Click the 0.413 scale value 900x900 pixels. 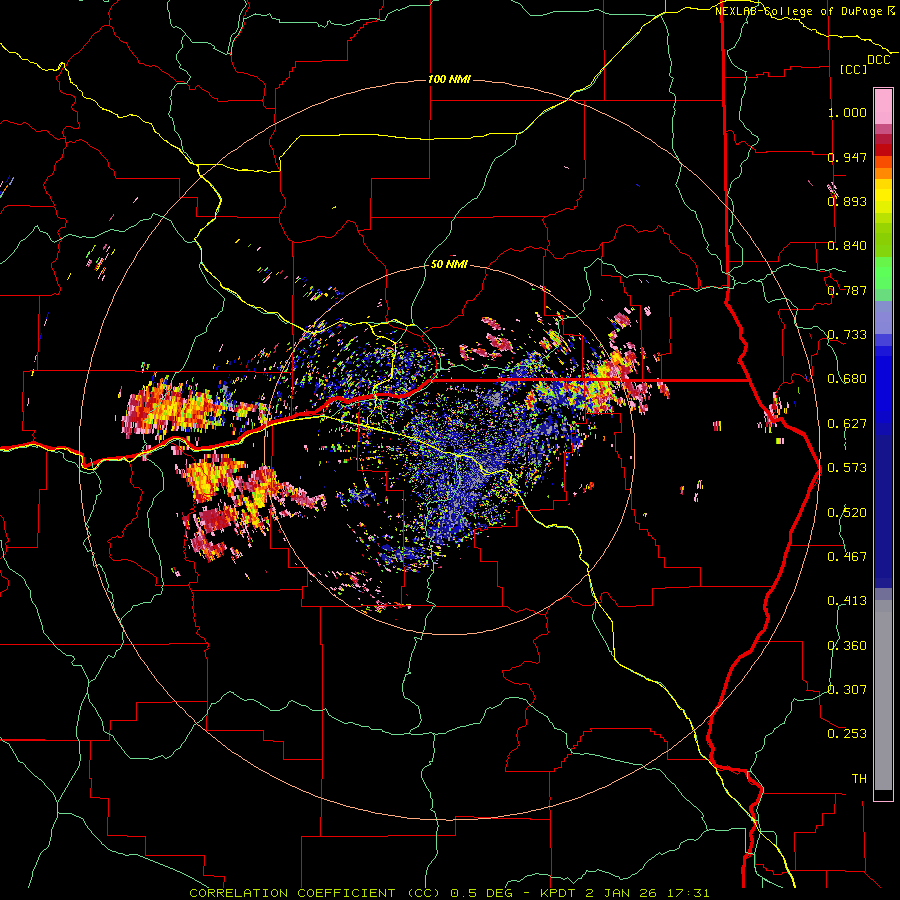tap(847, 601)
